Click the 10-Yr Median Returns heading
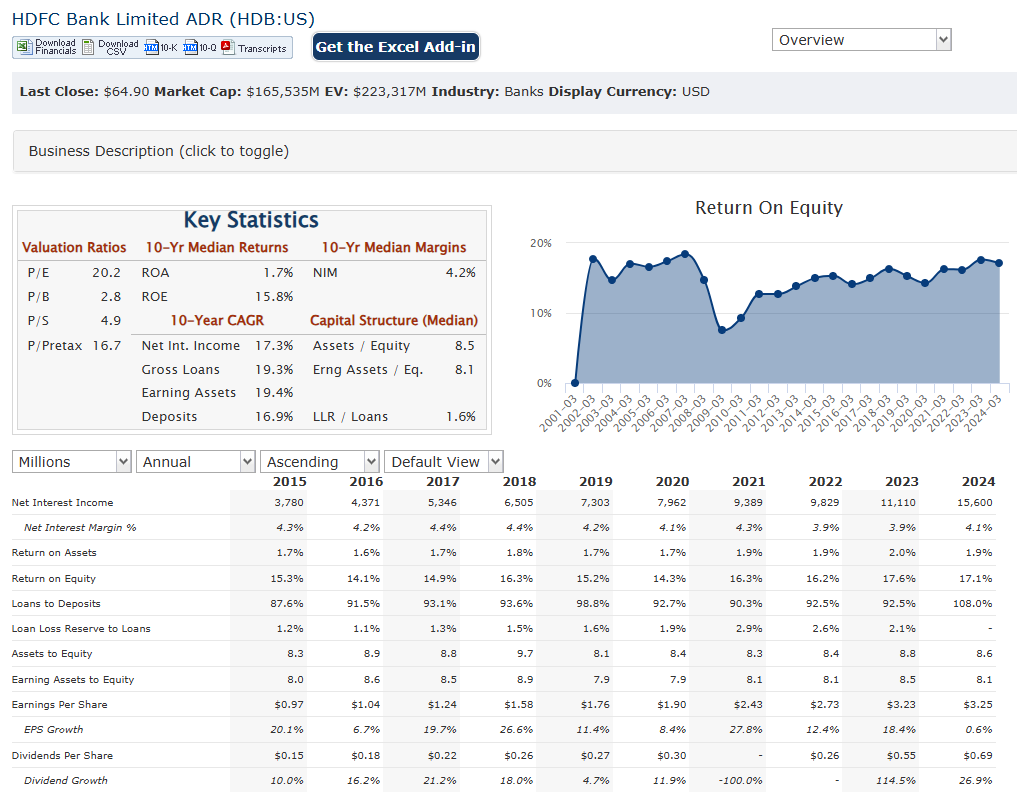This screenshot has height=804, width=1017. 217,248
